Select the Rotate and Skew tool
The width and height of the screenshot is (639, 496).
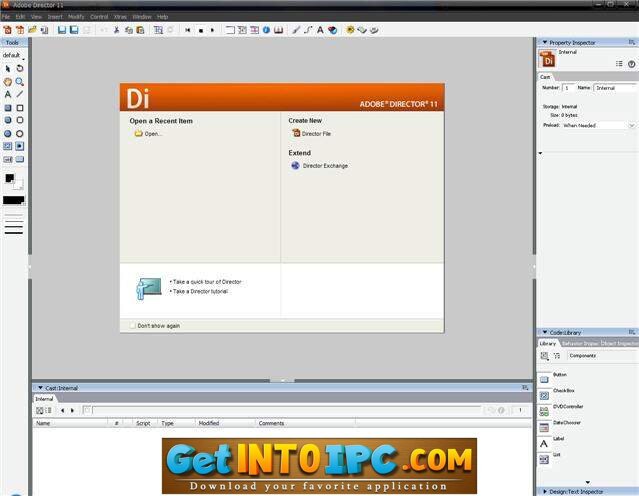coord(20,68)
